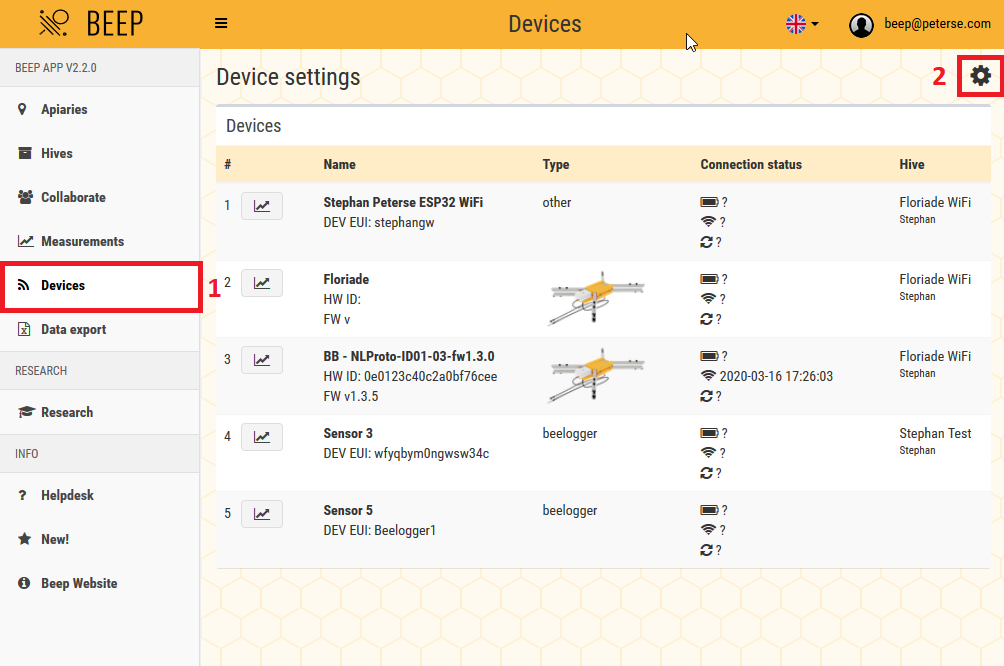The image size is (1004, 666).
Task: Open the language flag dropdown
Action: [802, 24]
